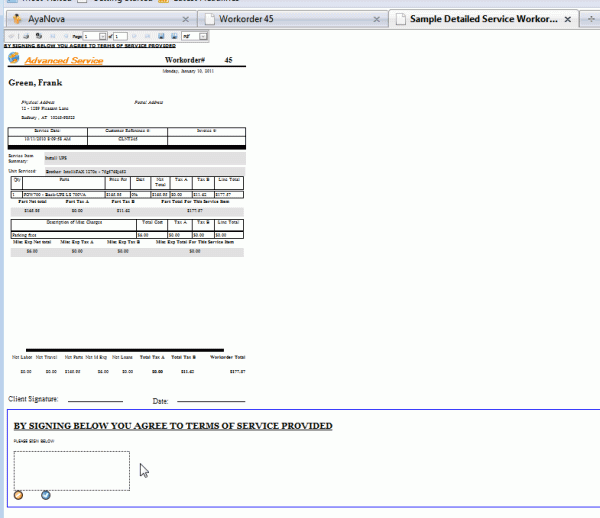Click the faded search icon at toolbar start
Screen dimensions: 600x518
(11, 36)
